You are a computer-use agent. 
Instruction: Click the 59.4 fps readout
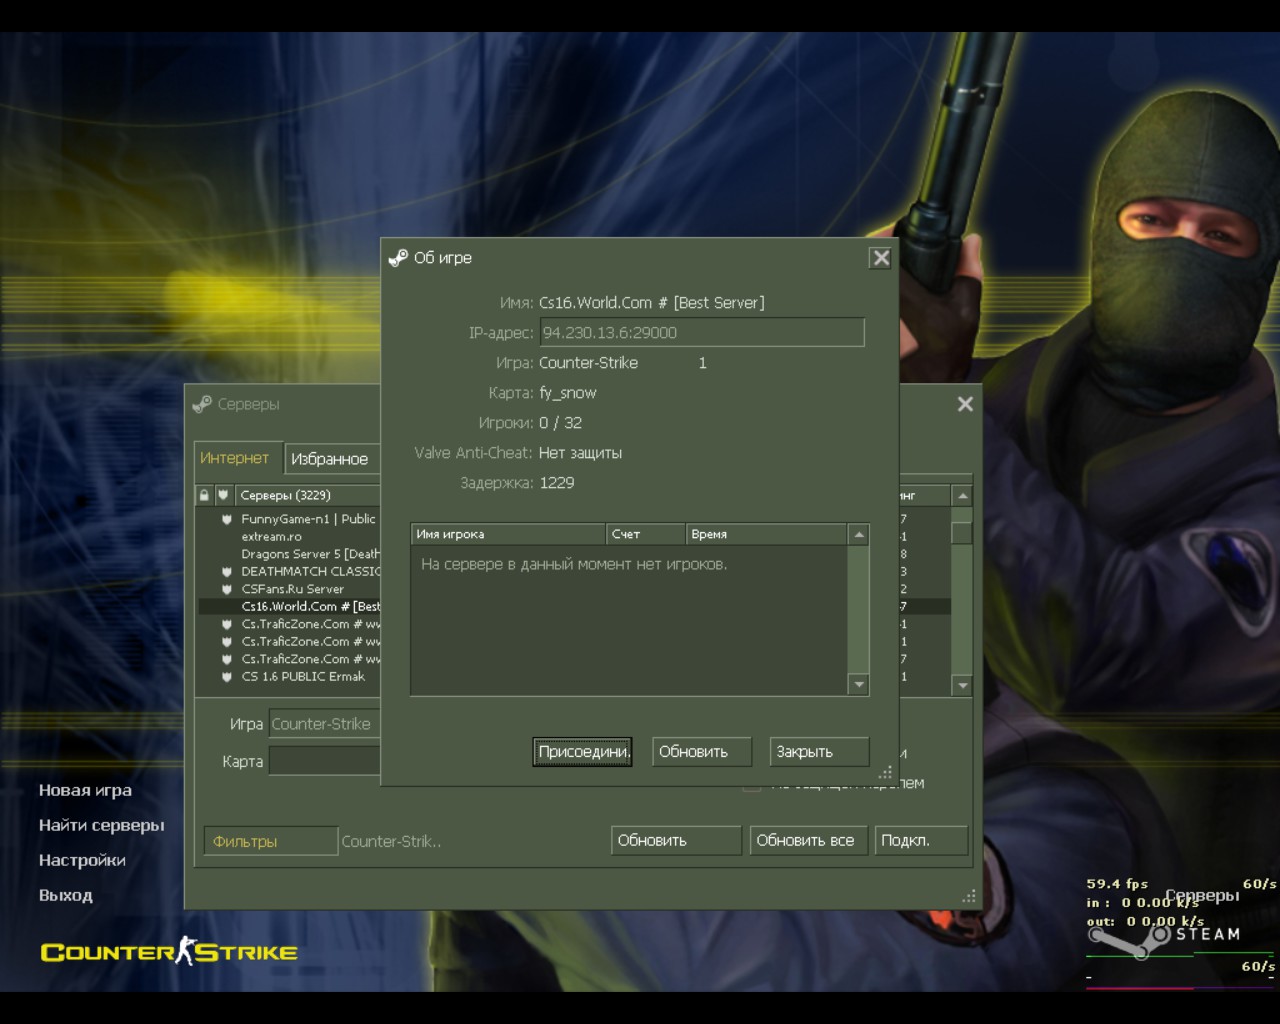tap(1117, 884)
